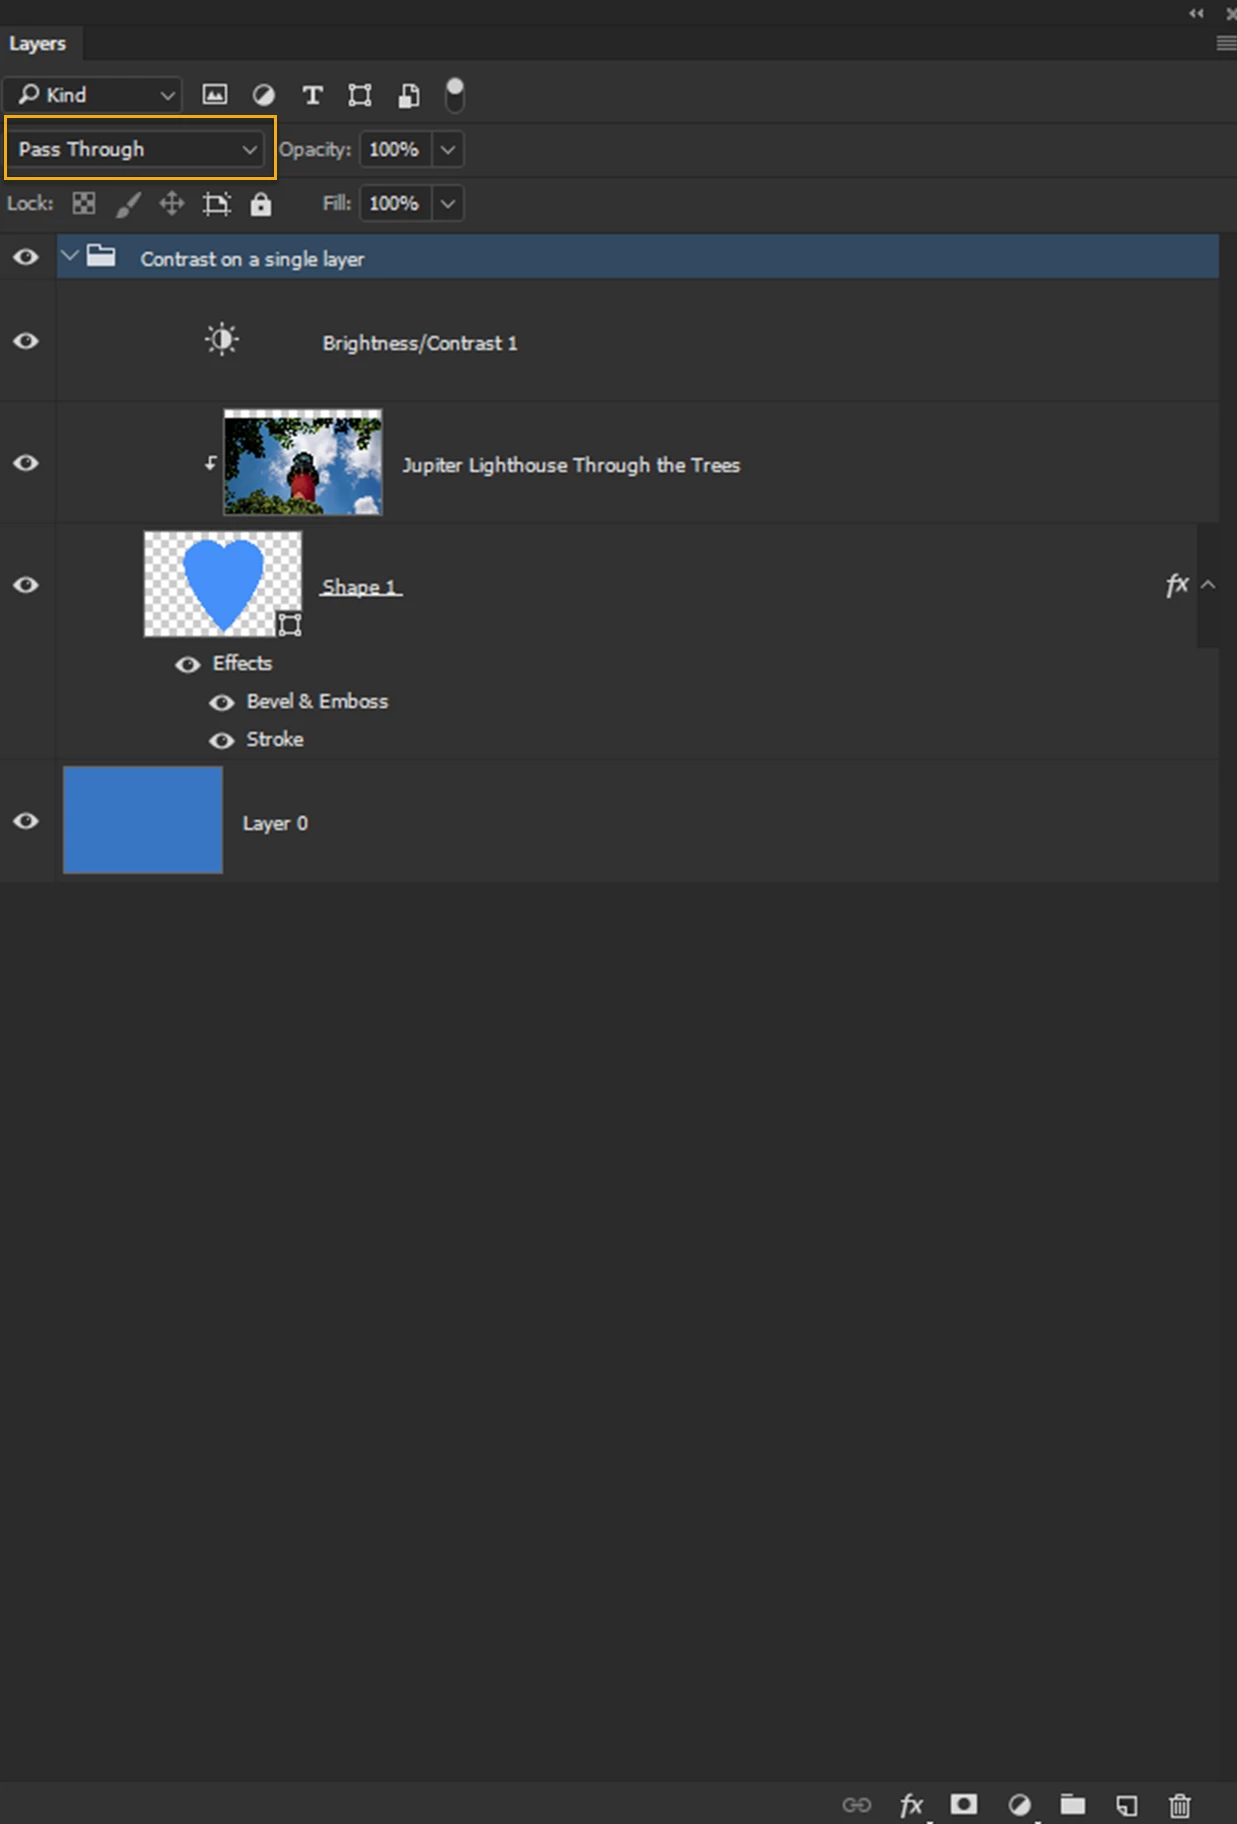Image resolution: width=1237 pixels, height=1824 pixels.
Task: Filter for pixel layers icon
Action: point(214,95)
